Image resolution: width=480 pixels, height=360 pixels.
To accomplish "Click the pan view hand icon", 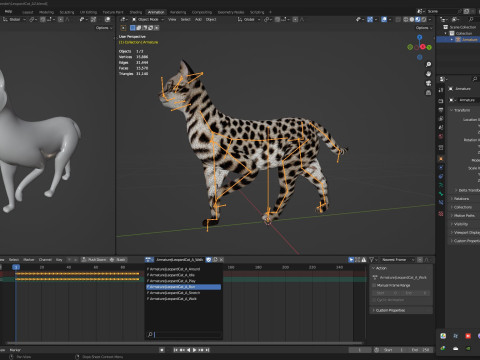I will [428, 74].
